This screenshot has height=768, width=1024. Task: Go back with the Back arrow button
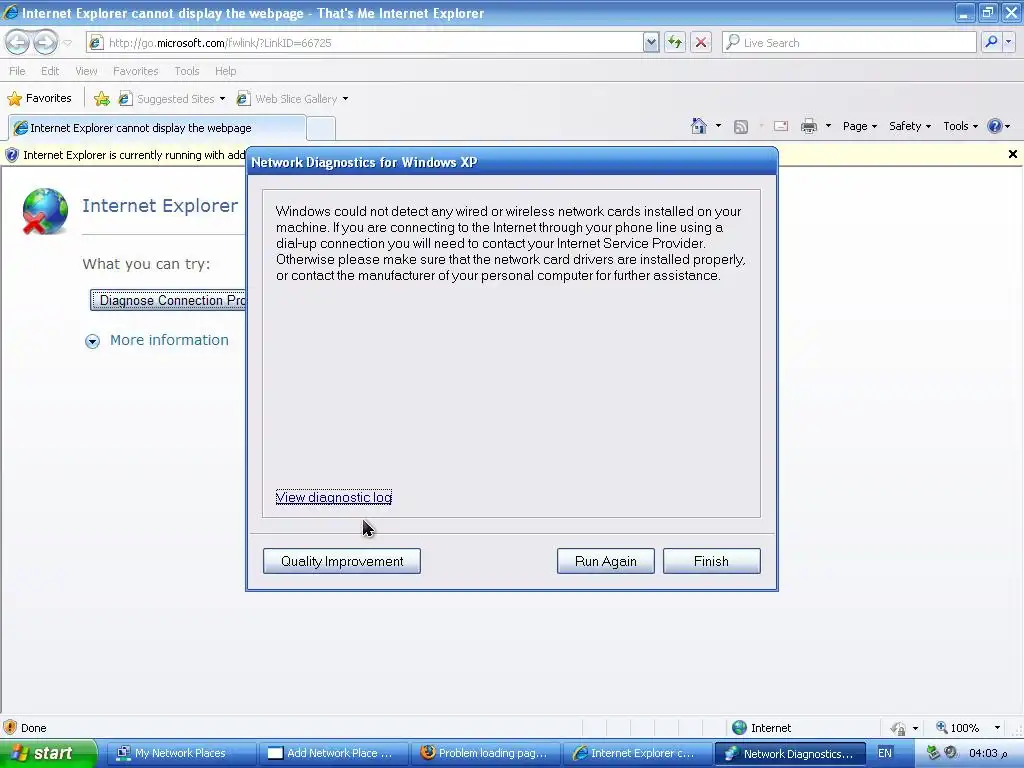click(17, 42)
